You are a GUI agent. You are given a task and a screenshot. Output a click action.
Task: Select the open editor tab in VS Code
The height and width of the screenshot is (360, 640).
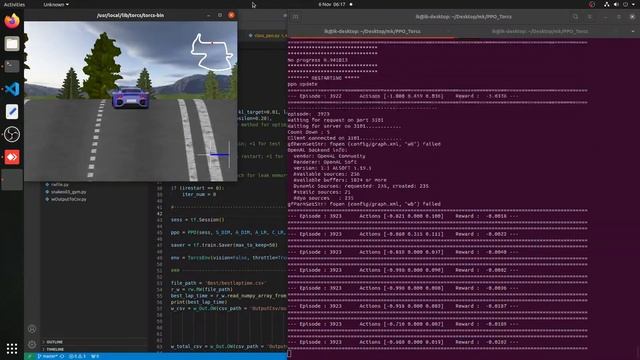267,36
